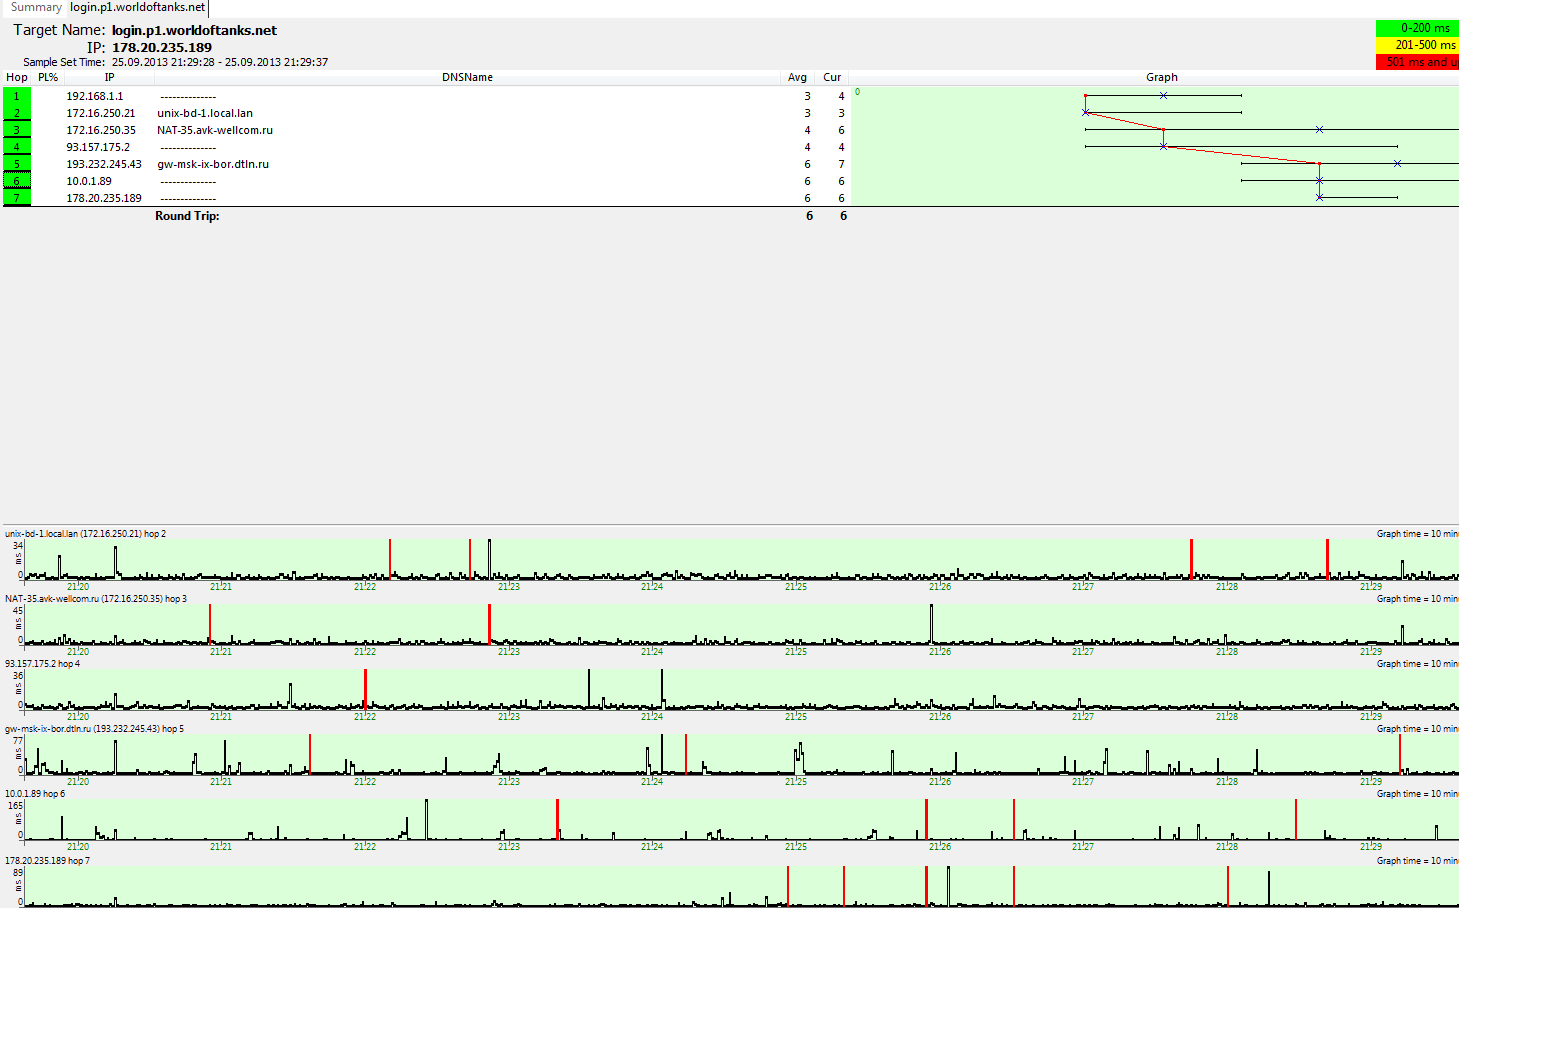
Task: Click blue X current marker on hop 1 latency line
Action: click(1163, 96)
